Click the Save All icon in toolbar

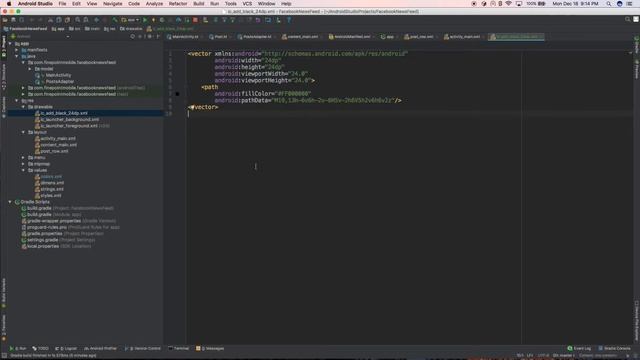(13, 20)
